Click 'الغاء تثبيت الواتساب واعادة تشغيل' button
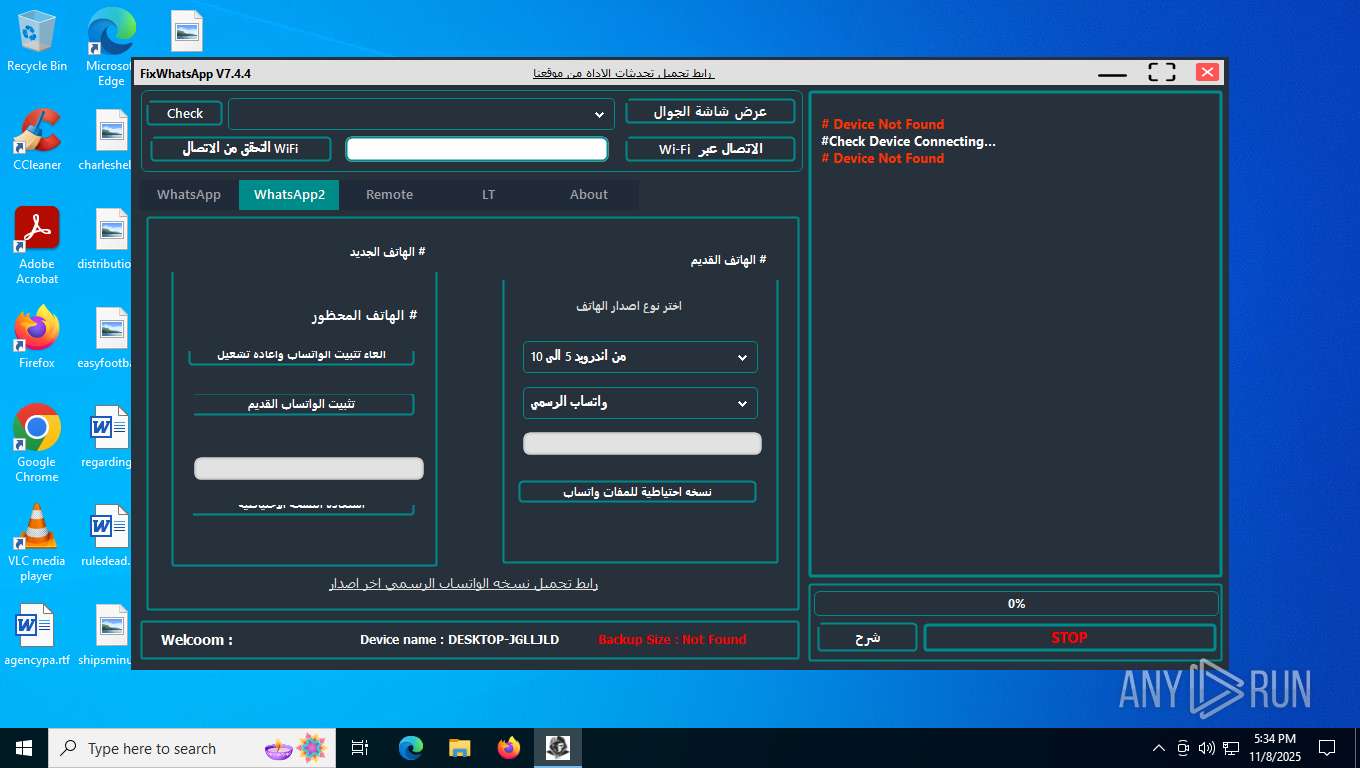 tap(302, 356)
